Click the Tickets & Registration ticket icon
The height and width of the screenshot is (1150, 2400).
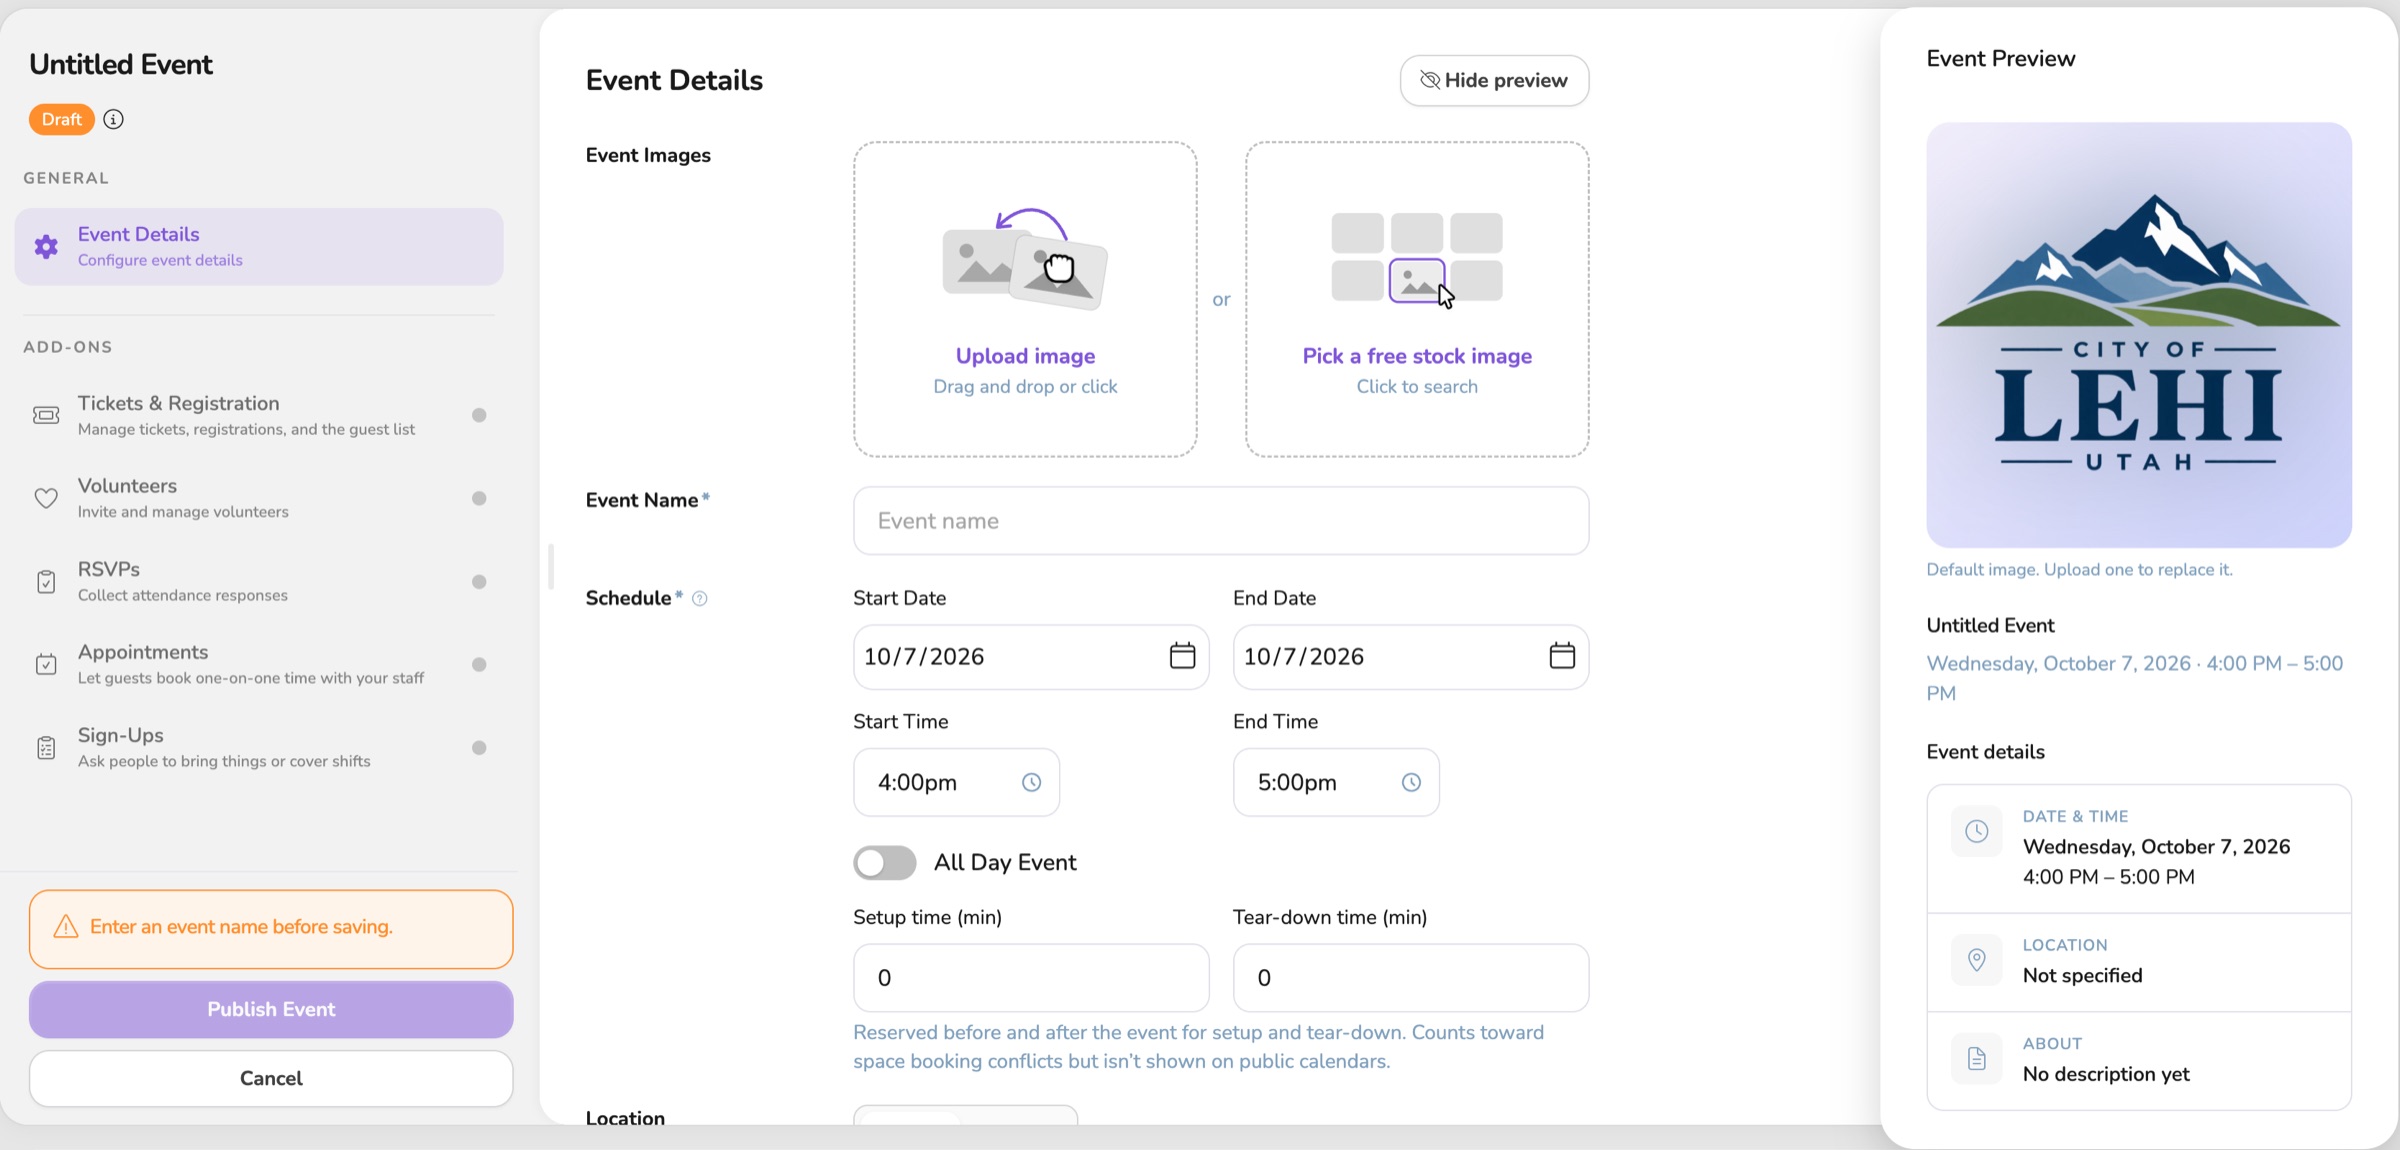(x=46, y=415)
